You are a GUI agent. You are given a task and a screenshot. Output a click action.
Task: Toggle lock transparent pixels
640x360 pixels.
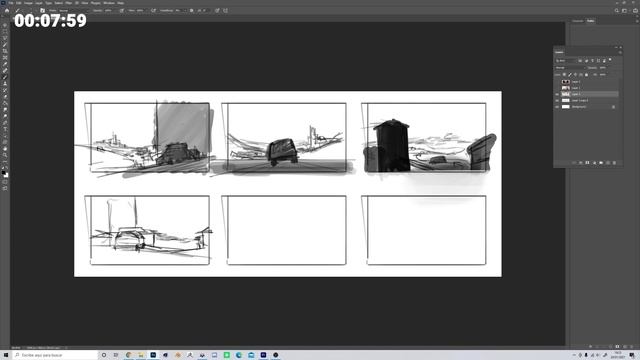(x=565, y=75)
